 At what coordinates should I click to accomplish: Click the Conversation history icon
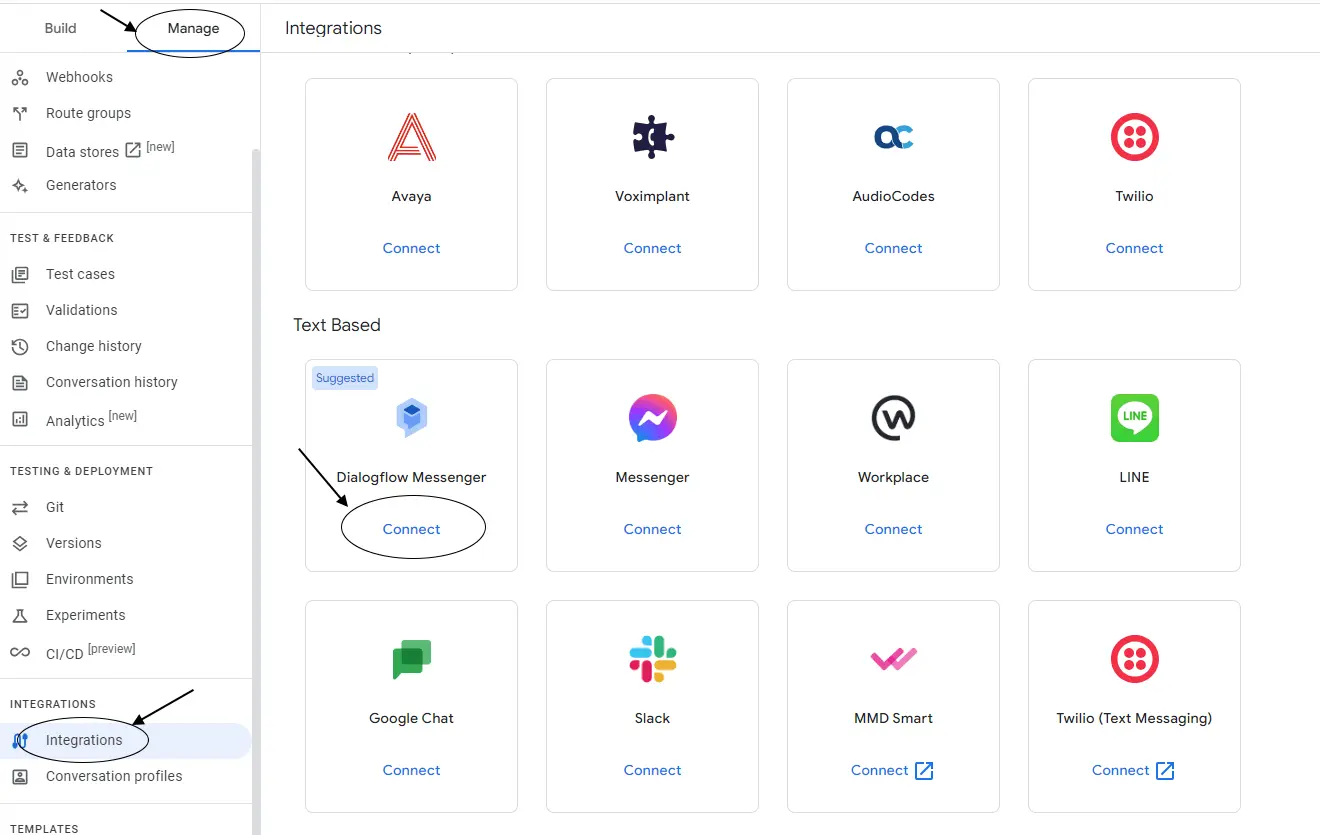click(20, 382)
